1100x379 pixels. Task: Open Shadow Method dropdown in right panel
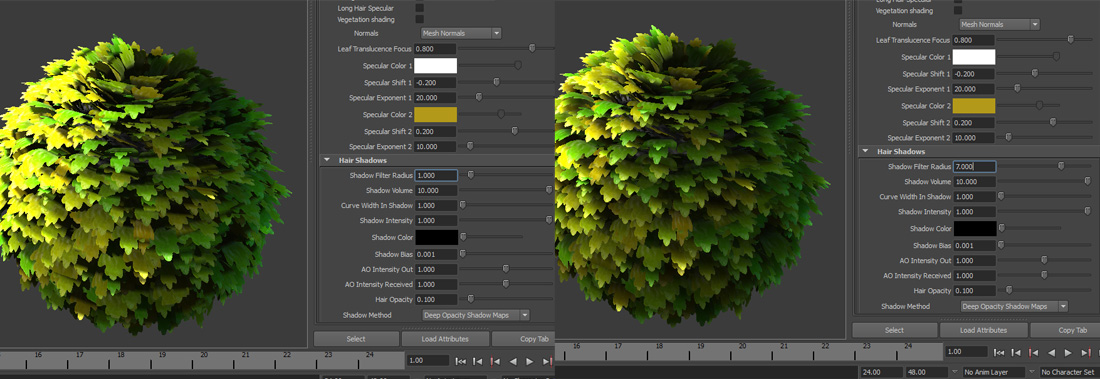point(1013,307)
